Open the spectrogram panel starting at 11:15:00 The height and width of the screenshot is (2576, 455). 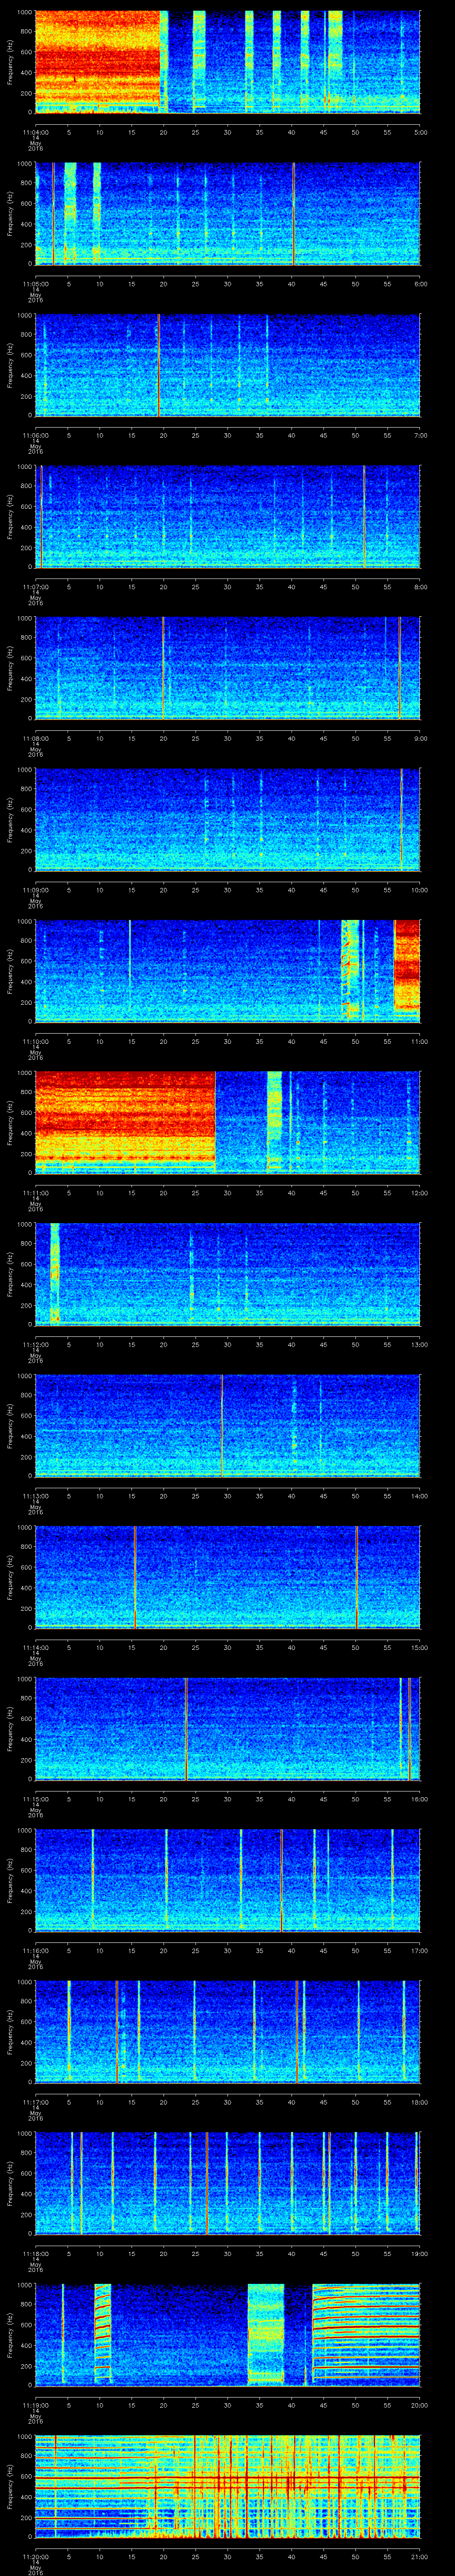coord(228,1729)
